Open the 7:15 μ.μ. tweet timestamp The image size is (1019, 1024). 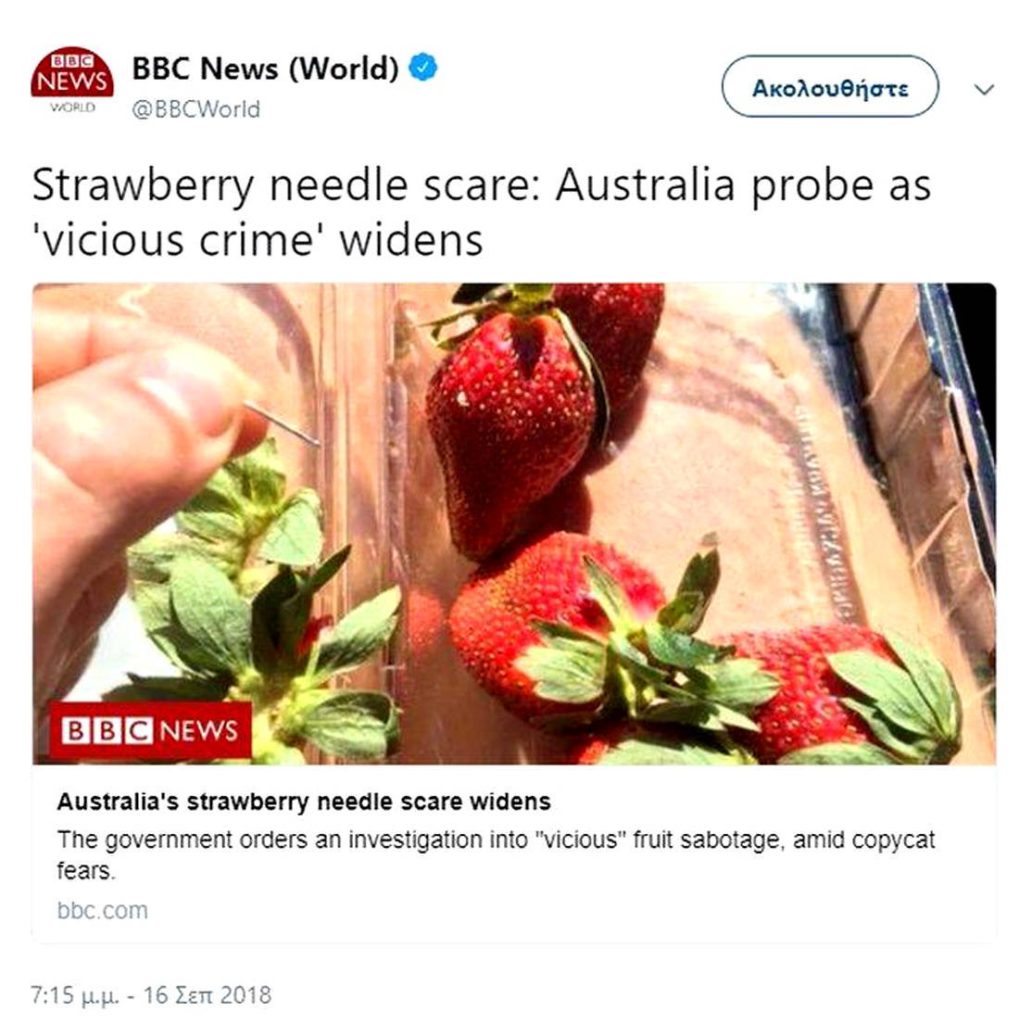pyautogui.click(x=75, y=995)
